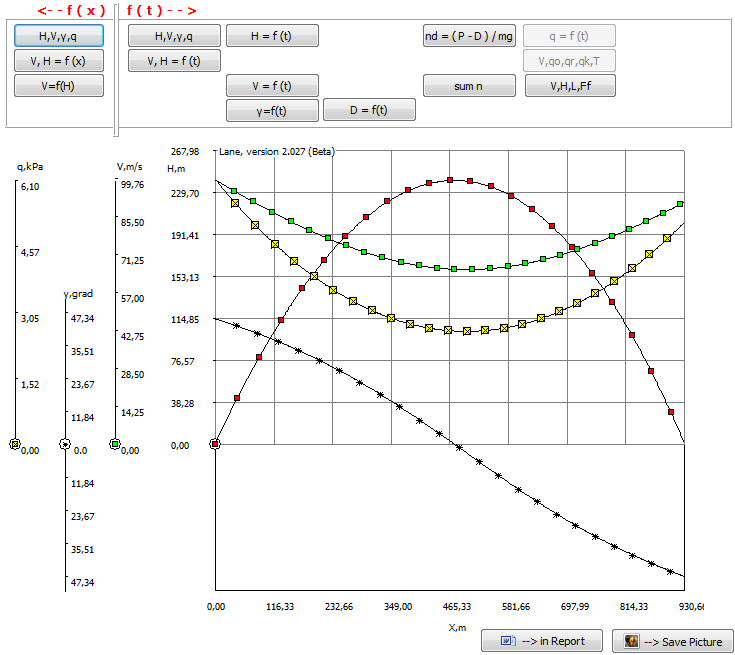Open nd = ( P - D ) / mg plot

tap(469, 36)
